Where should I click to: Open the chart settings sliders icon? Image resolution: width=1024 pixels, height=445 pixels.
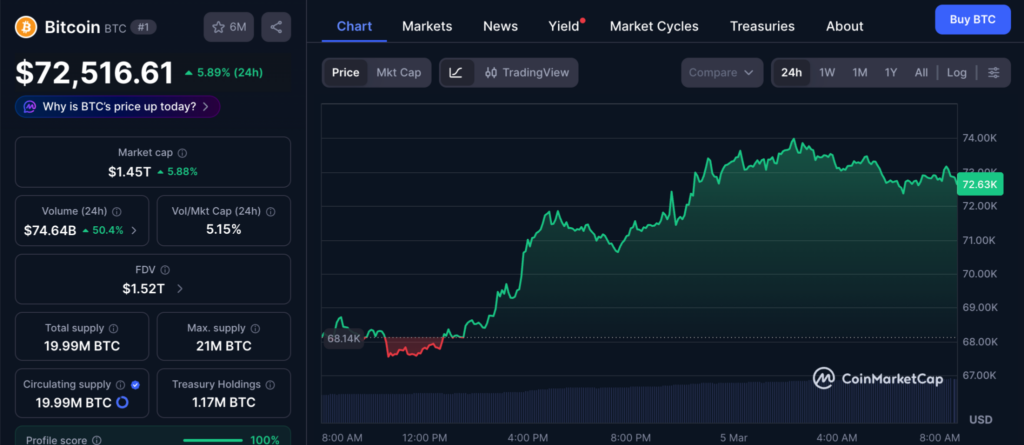pos(993,73)
